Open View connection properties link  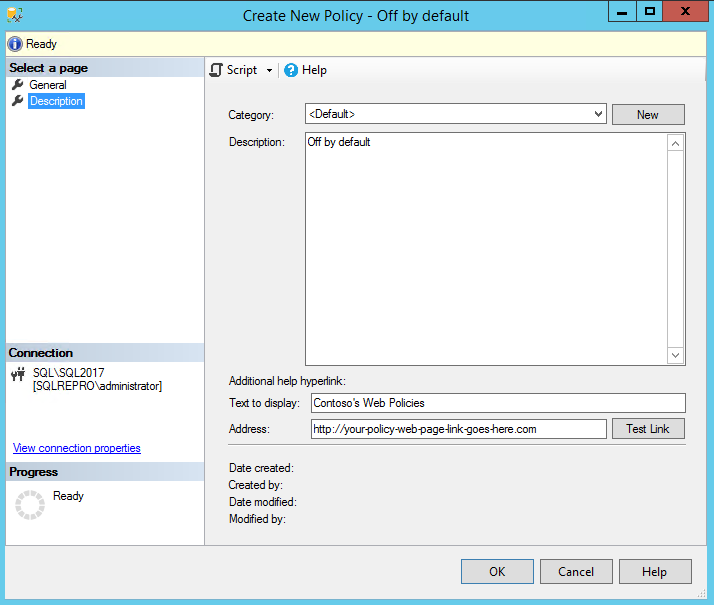[x=76, y=448]
